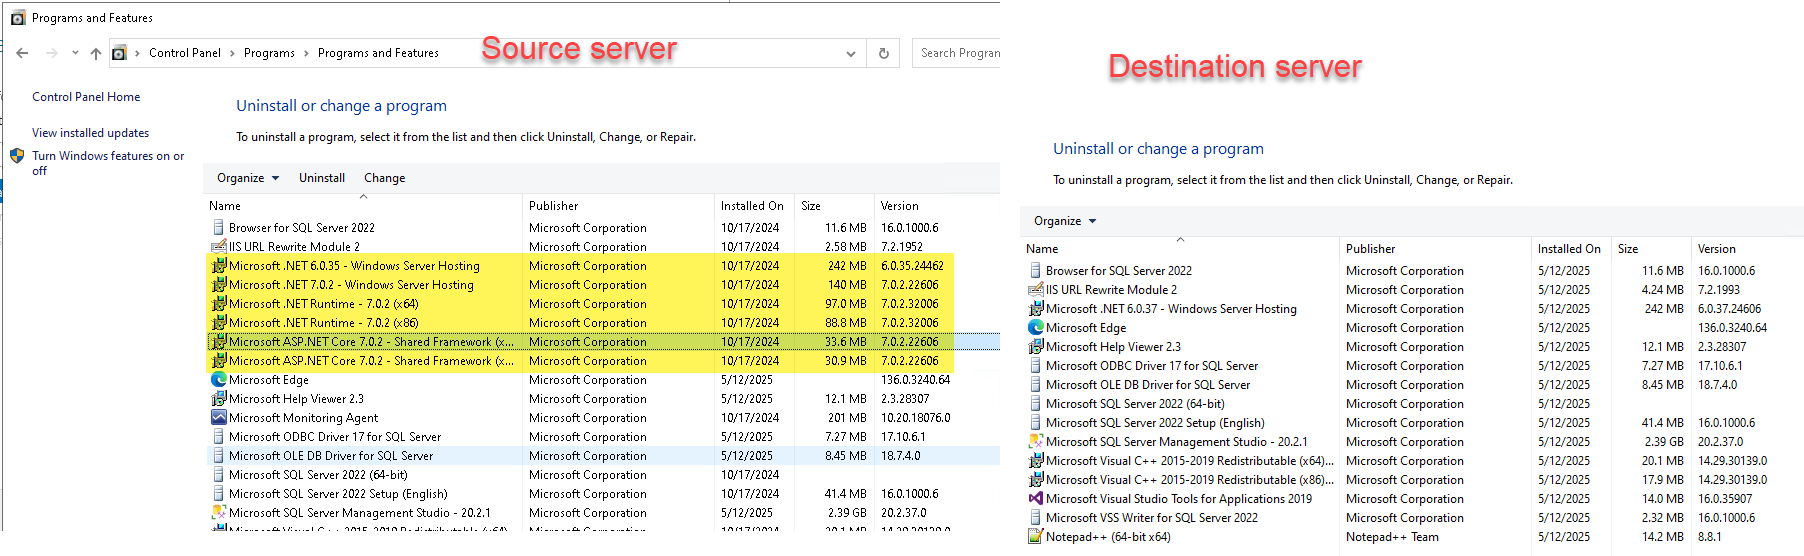This screenshot has width=1804, height=556.
Task: Click the SQL Server Management Studio icon in the source list
Action: pos(219,513)
